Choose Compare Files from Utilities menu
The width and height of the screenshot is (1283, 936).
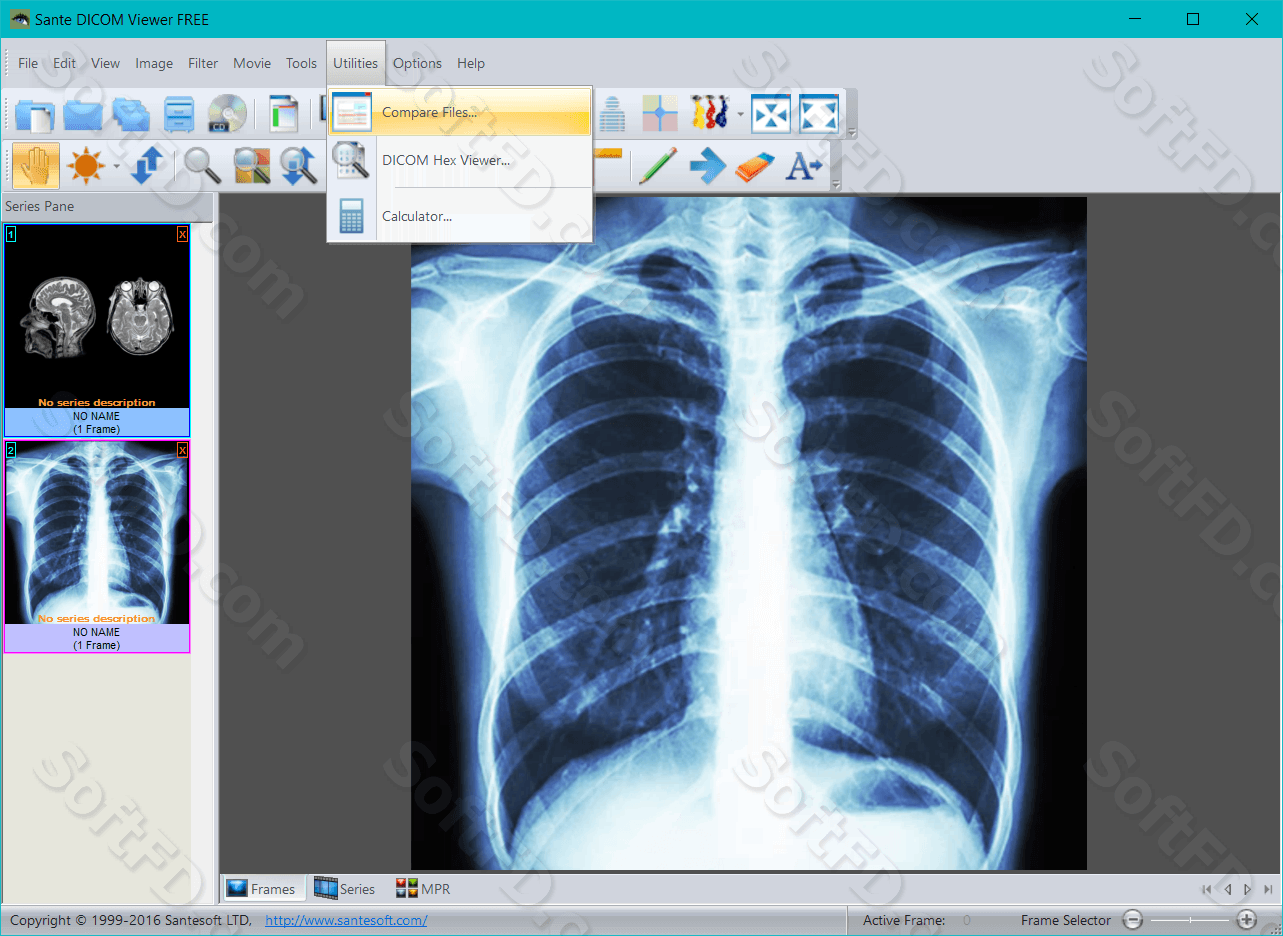click(460, 112)
